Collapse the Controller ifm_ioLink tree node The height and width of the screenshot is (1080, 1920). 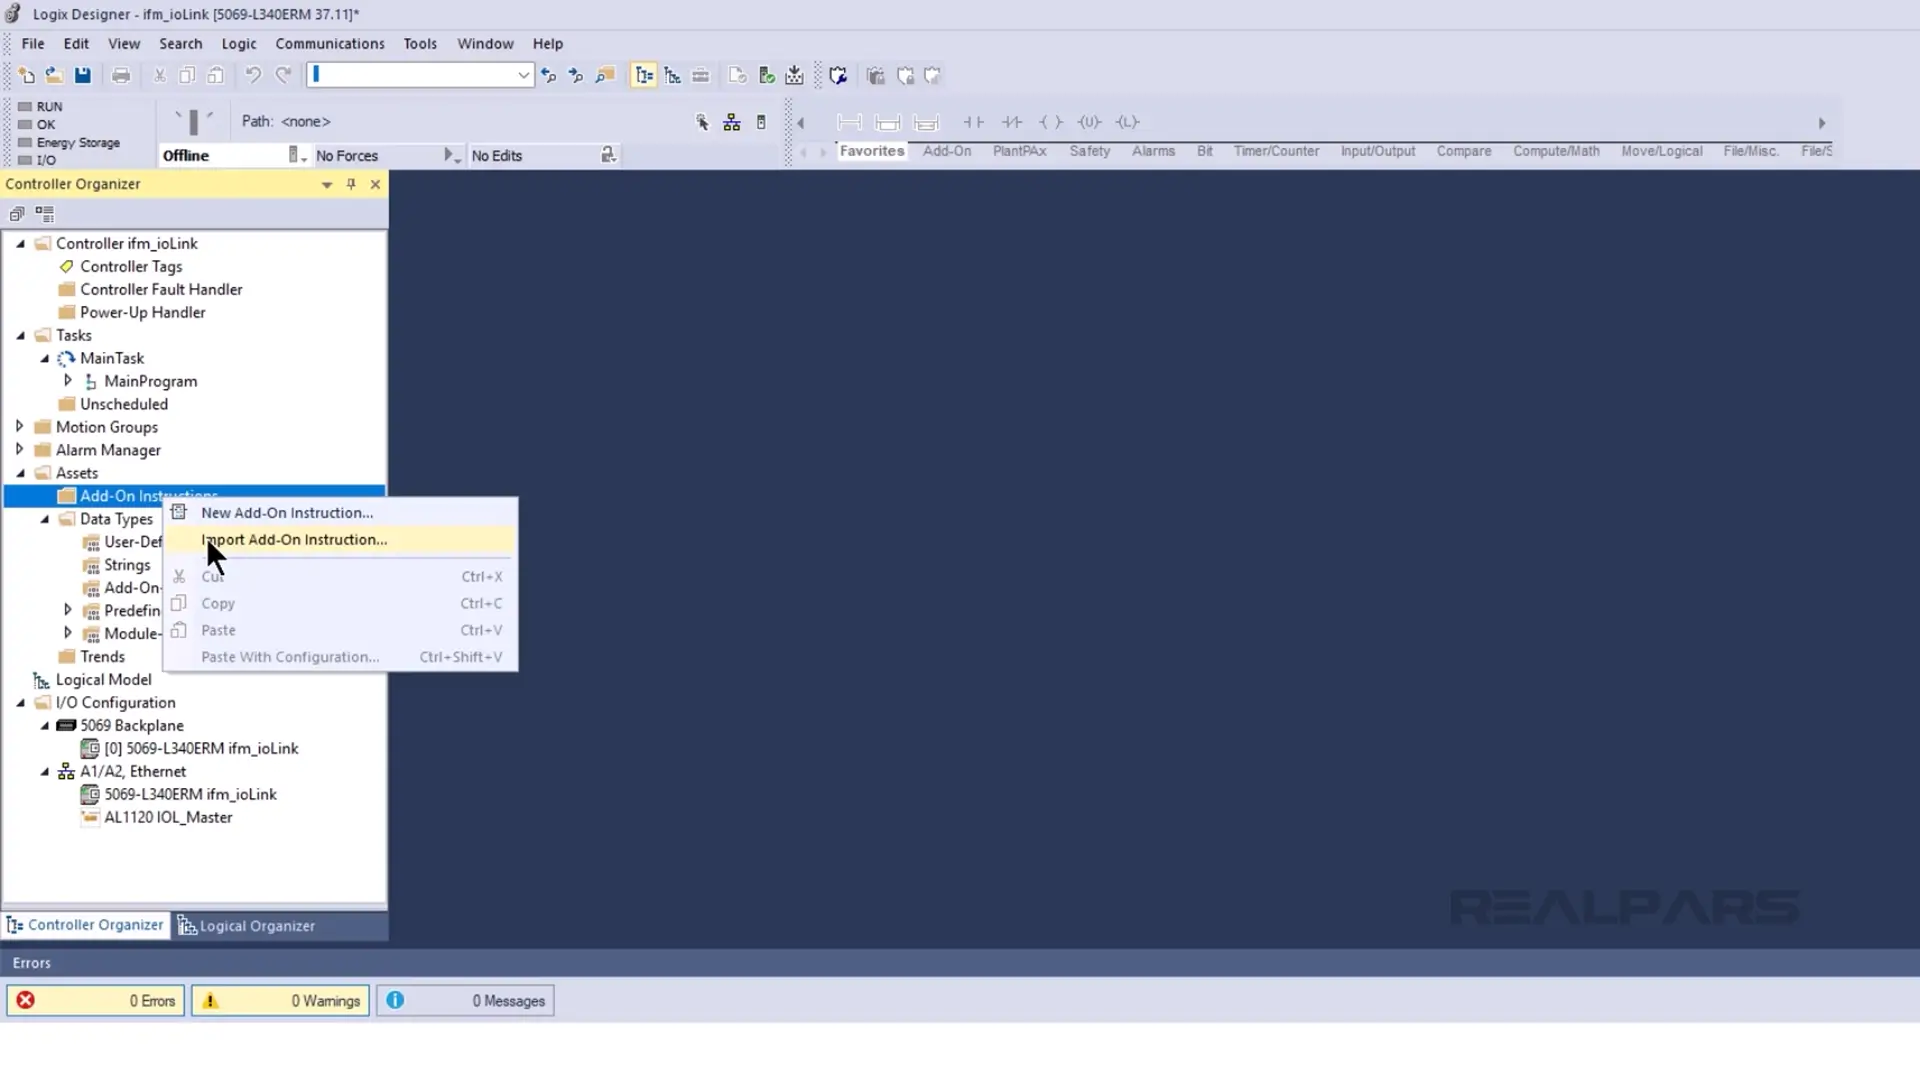[20, 243]
